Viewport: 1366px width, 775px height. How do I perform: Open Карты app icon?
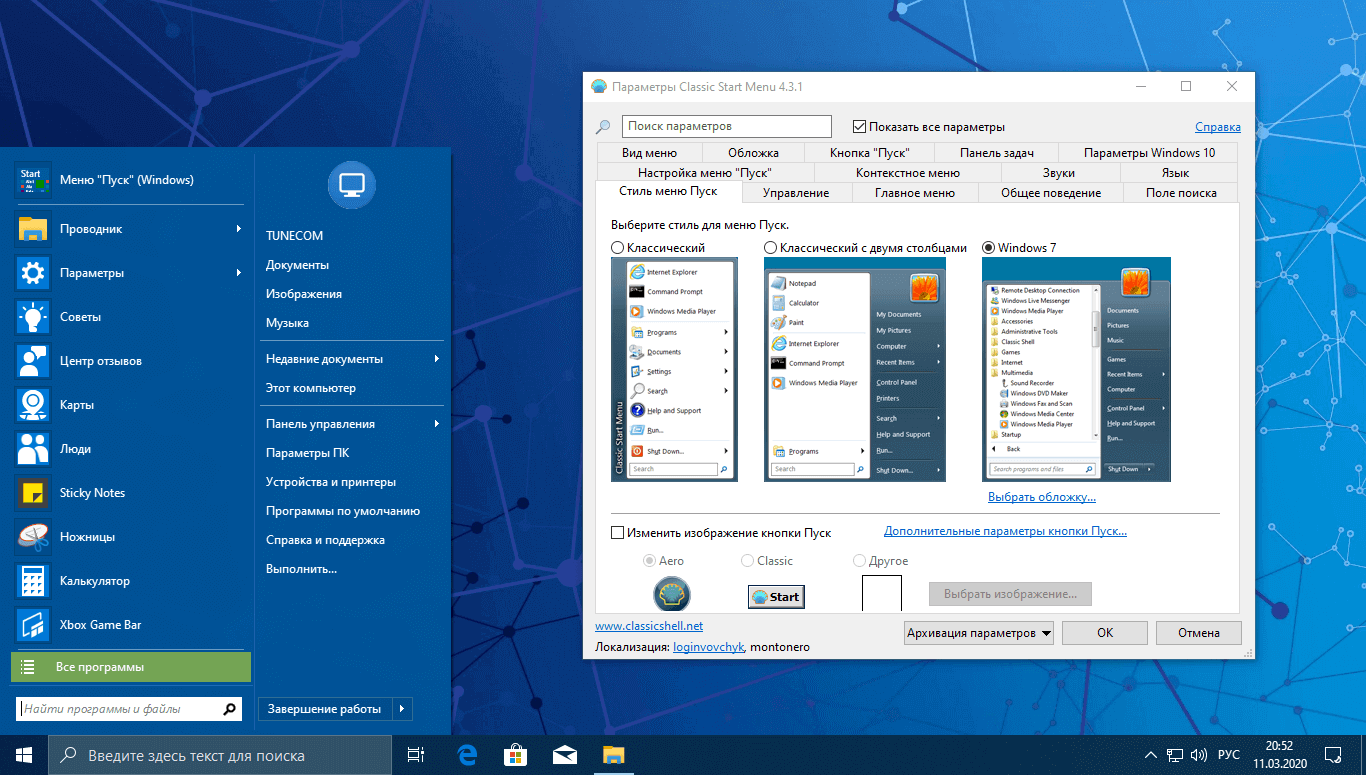[x=33, y=405]
